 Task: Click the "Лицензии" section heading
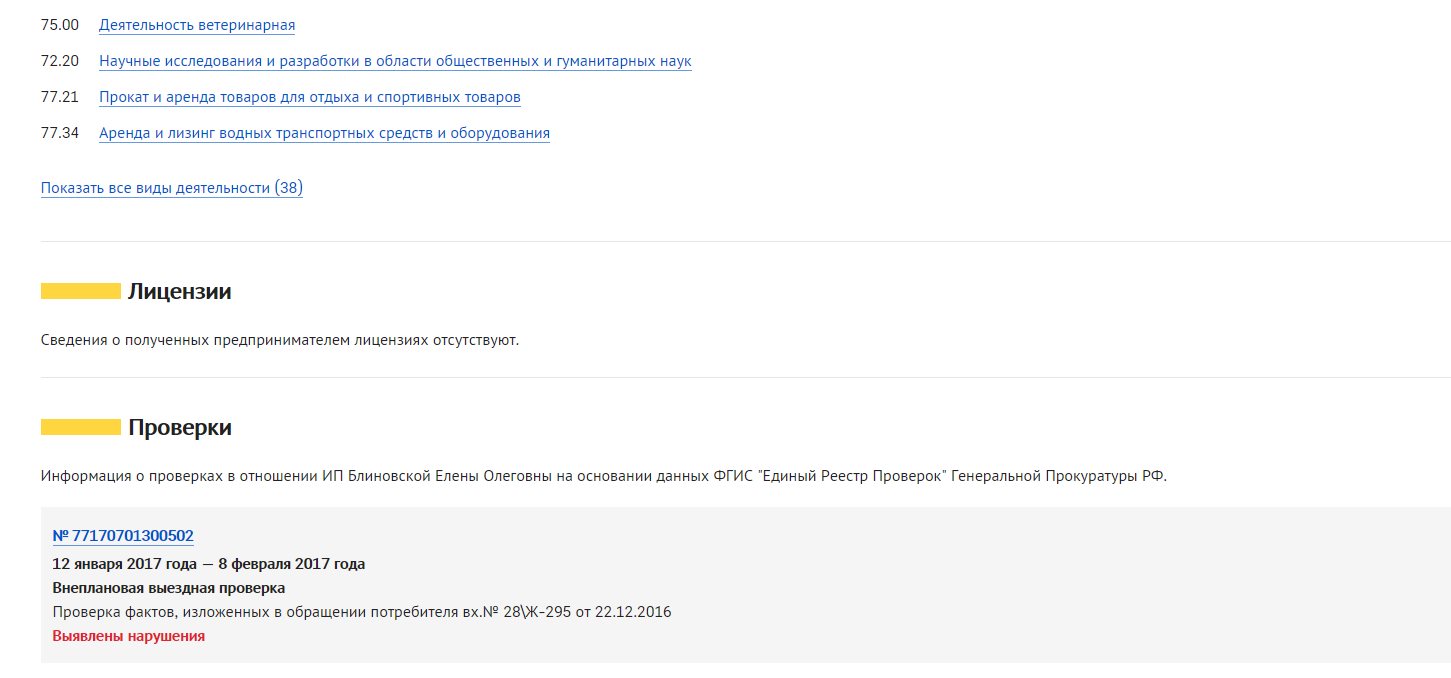click(180, 292)
